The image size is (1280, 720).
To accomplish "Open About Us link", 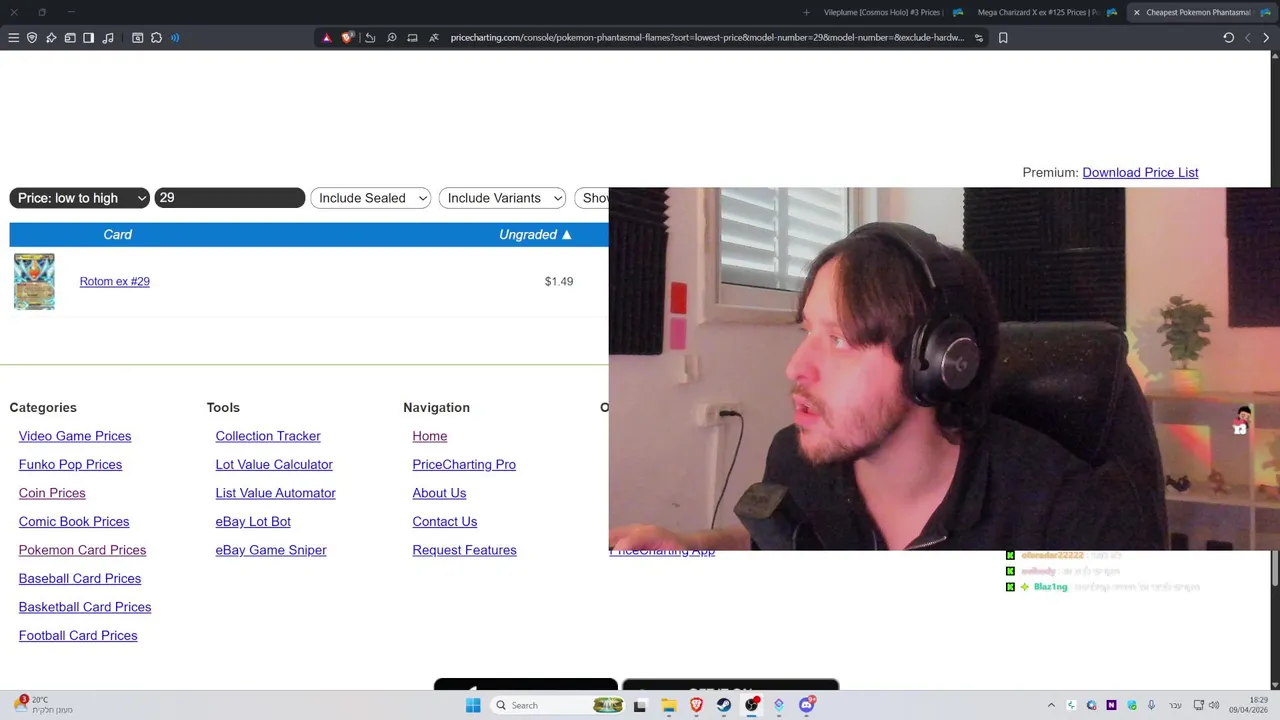I will (439, 493).
